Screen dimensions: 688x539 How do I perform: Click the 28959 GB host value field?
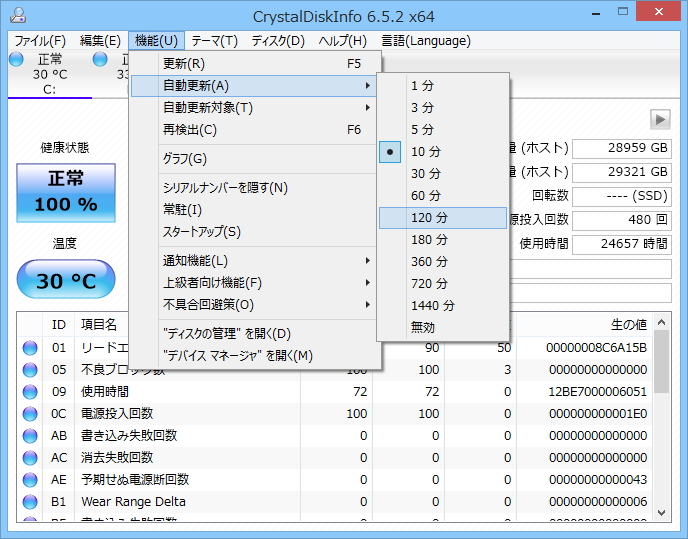[x=622, y=148]
